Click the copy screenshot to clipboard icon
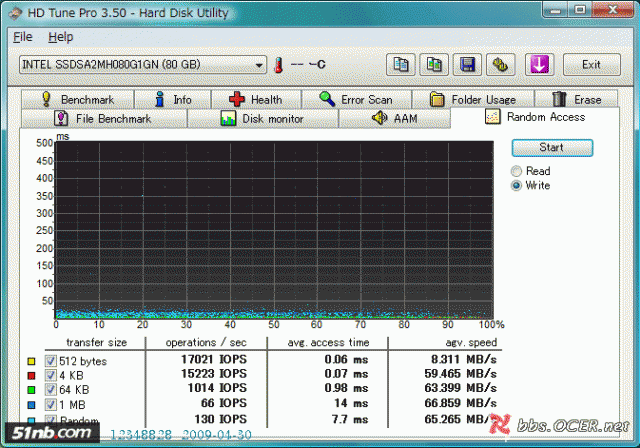Screen dimensions: 640x448 click(434, 65)
